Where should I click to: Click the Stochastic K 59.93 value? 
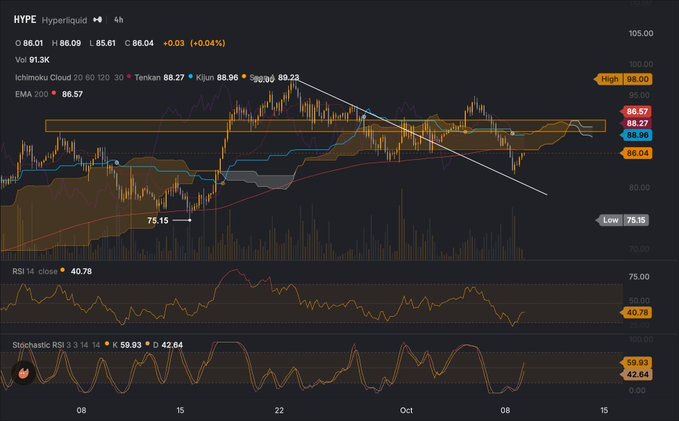click(x=131, y=345)
